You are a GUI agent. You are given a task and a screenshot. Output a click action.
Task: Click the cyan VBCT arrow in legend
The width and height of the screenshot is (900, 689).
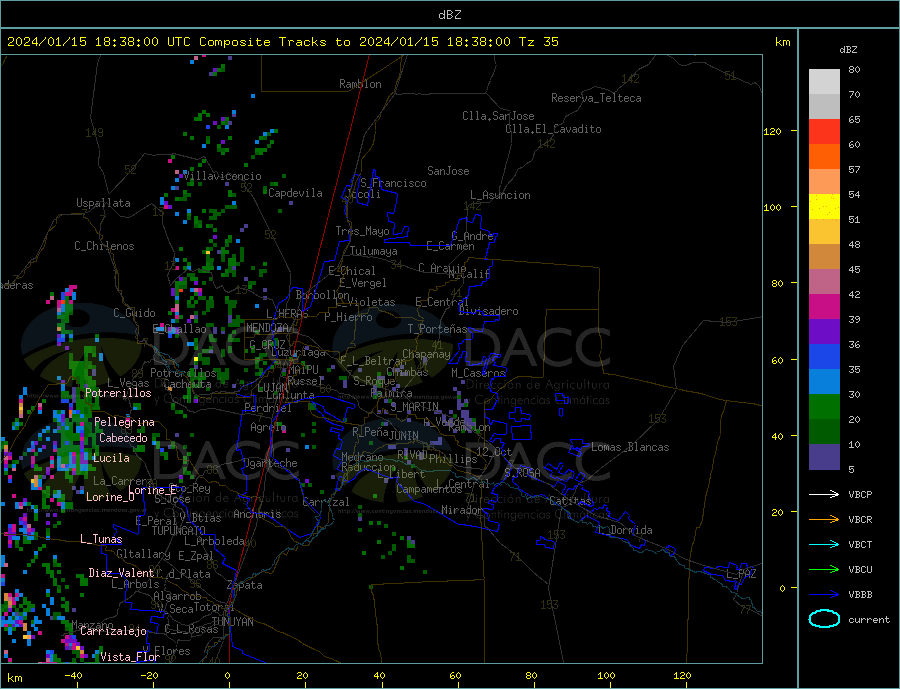coord(824,544)
